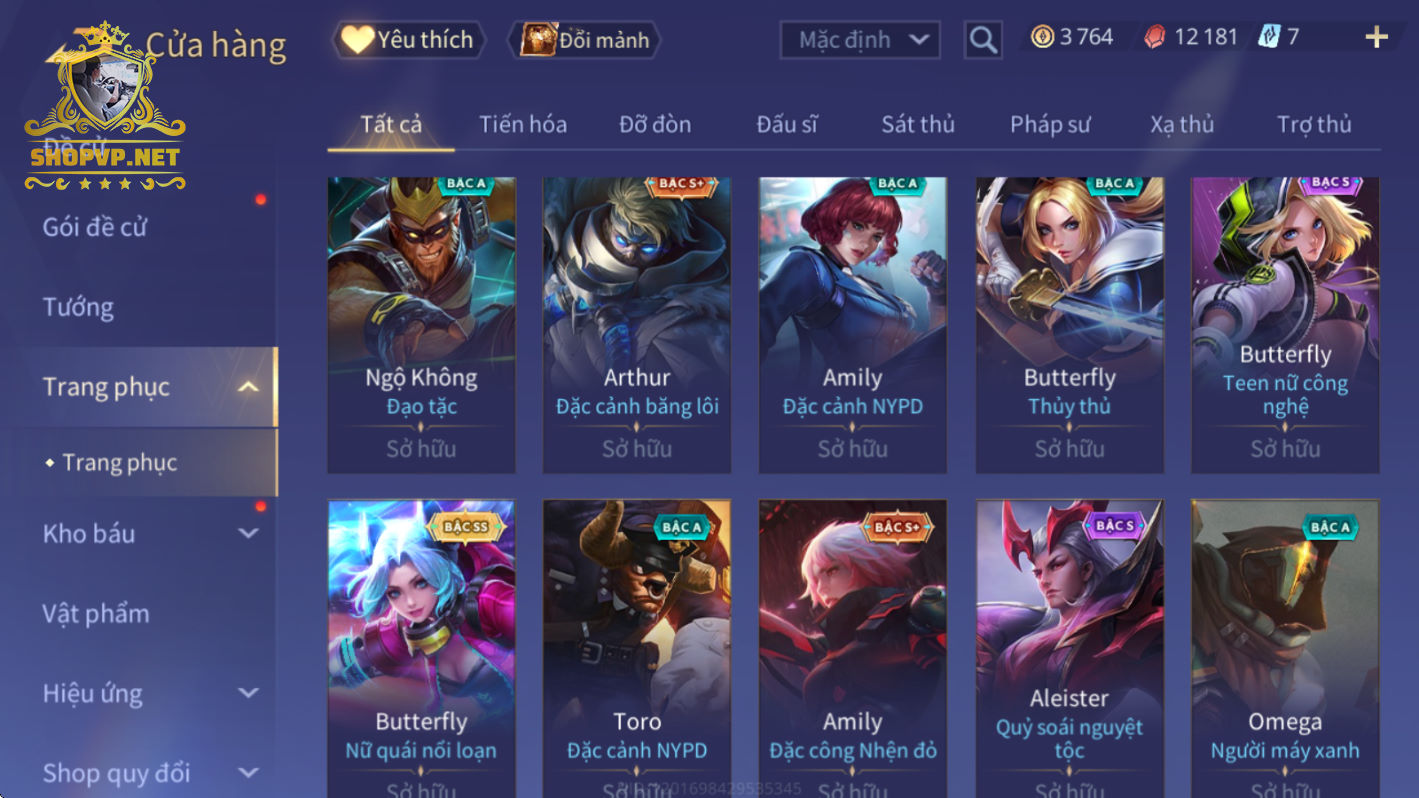Screen dimensions: 1419x798
Task: Click the gold coin currency icon
Action: pos(1043,37)
